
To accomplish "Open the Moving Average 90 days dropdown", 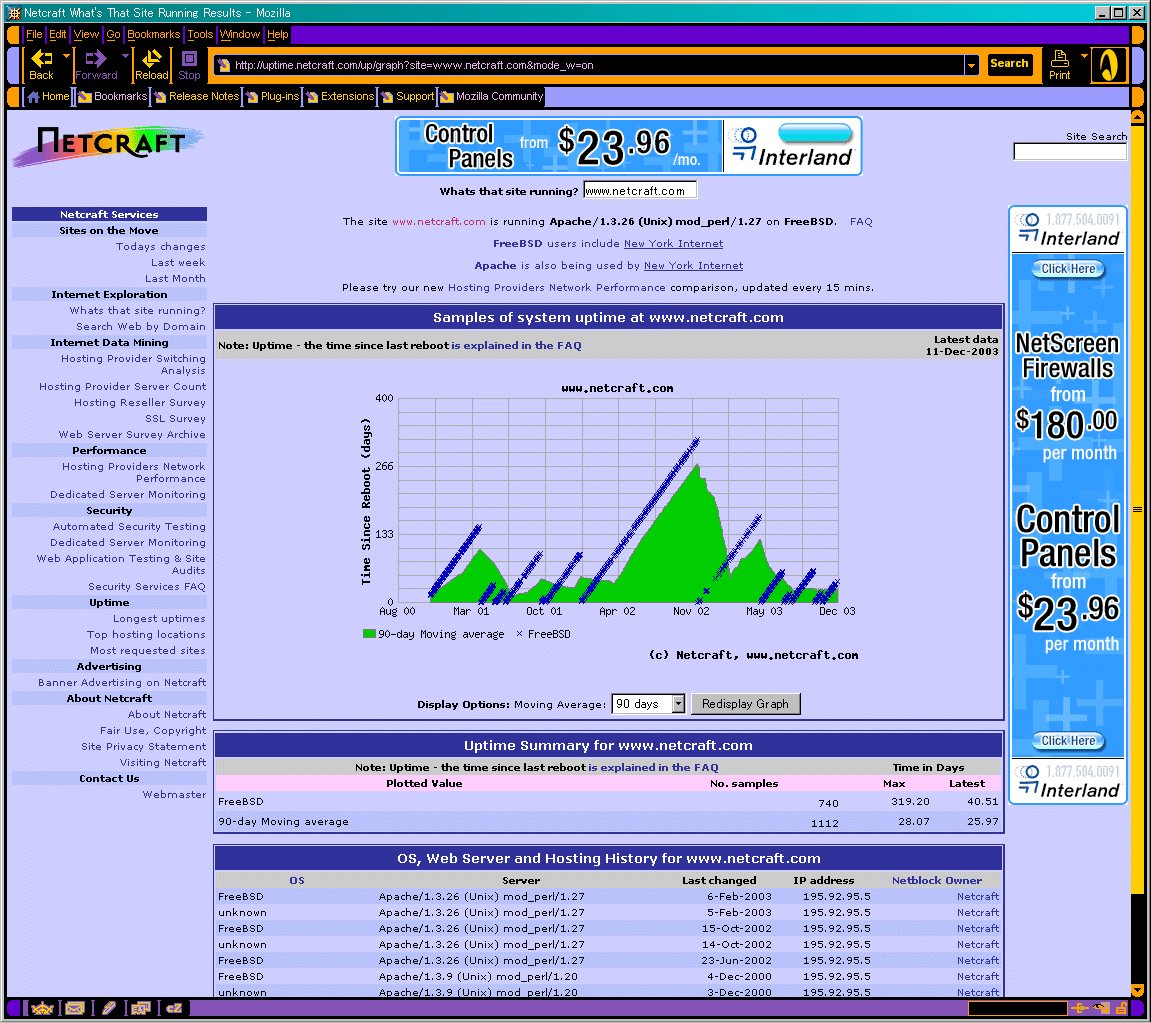I will point(649,704).
